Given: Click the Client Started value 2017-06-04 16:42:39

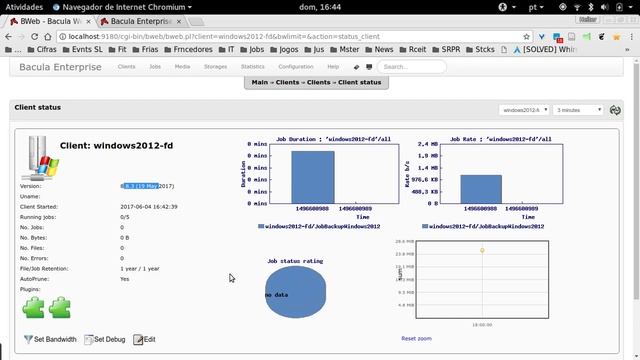Looking at the screenshot, I should tap(149, 207).
